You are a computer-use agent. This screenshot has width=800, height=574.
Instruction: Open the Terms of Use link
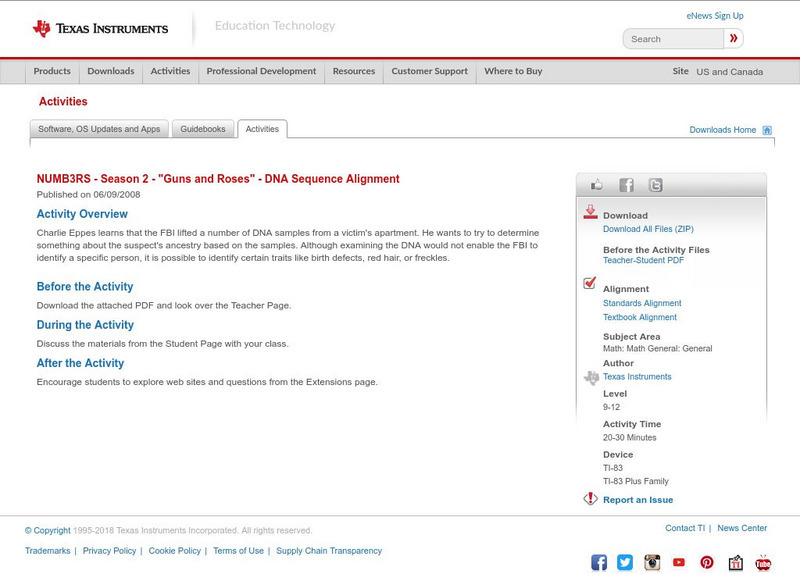(x=238, y=551)
